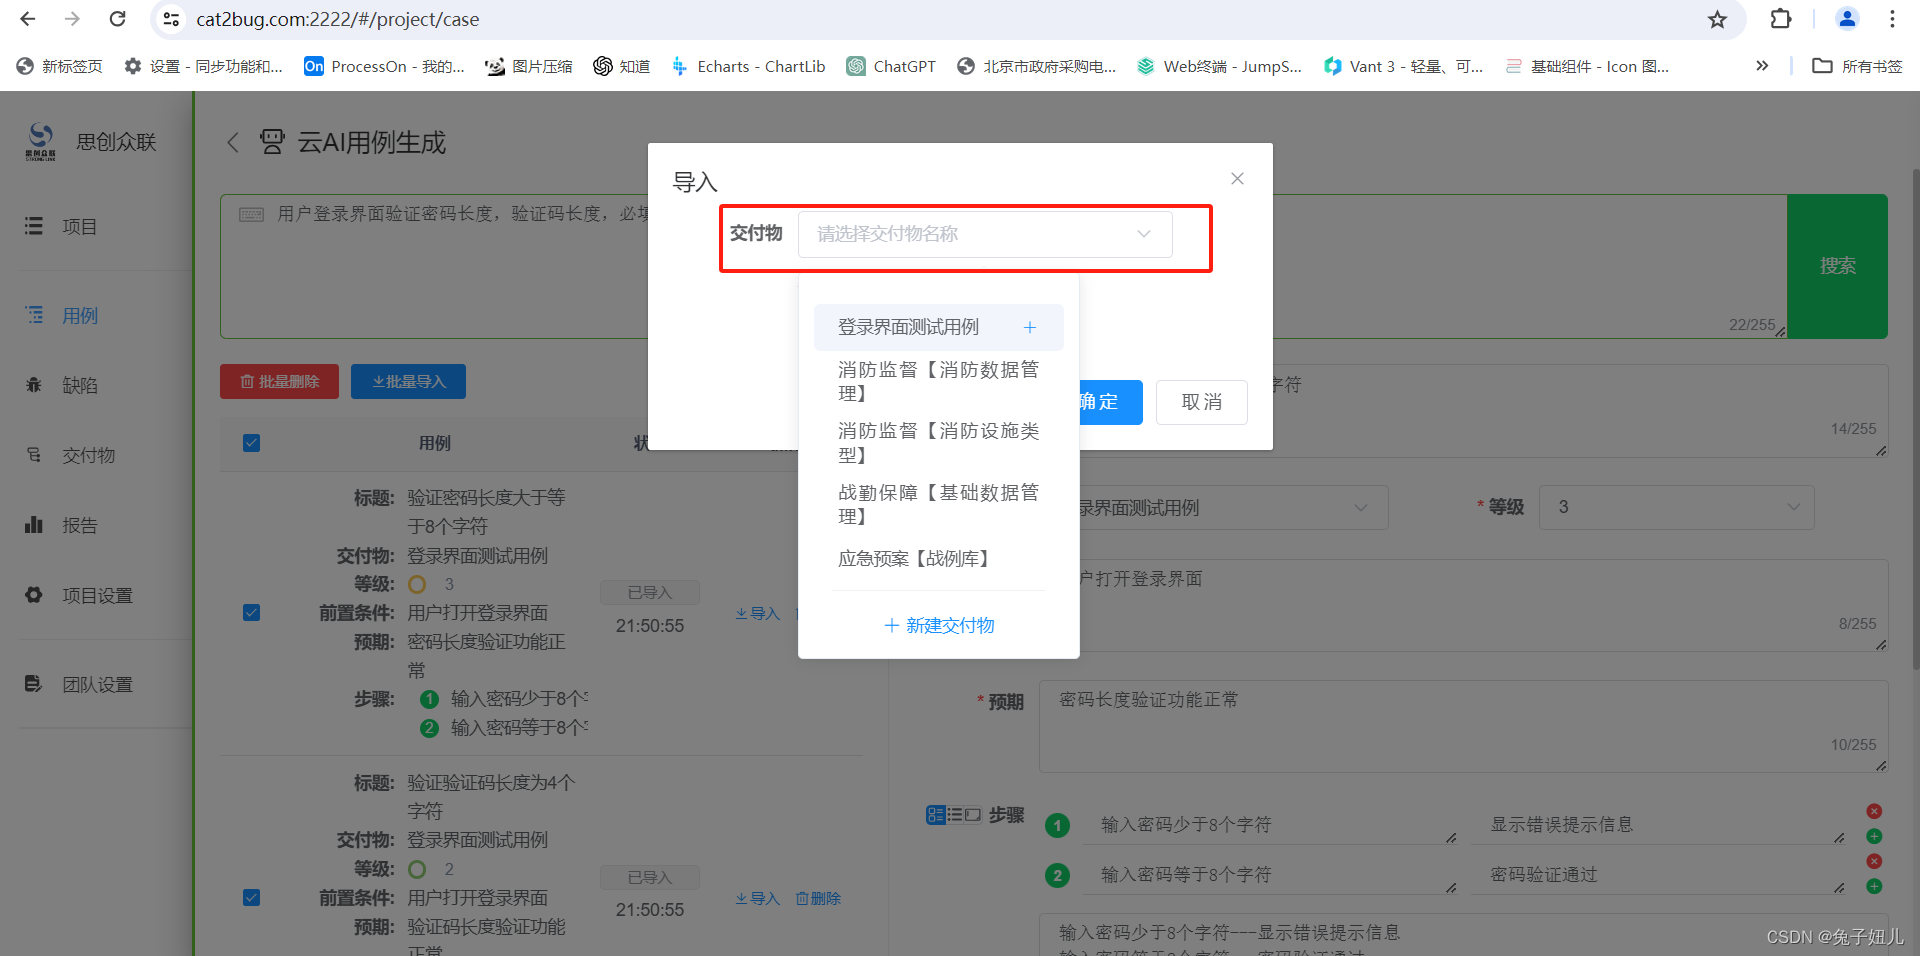The image size is (1920, 956).
Task: Remove step 1 with its red delete icon
Action: (x=1874, y=812)
